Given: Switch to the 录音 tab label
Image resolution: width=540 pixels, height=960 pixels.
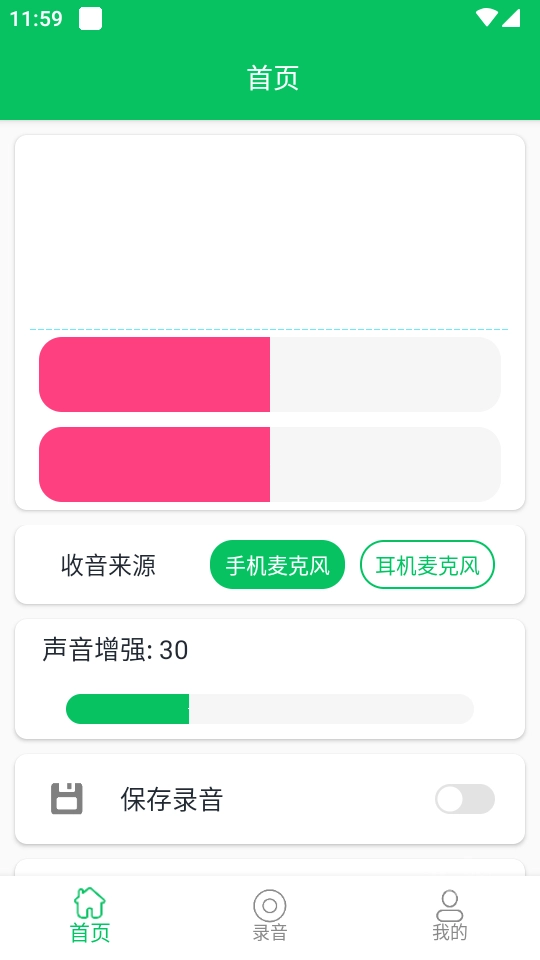Looking at the screenshot, I should 269,932.
